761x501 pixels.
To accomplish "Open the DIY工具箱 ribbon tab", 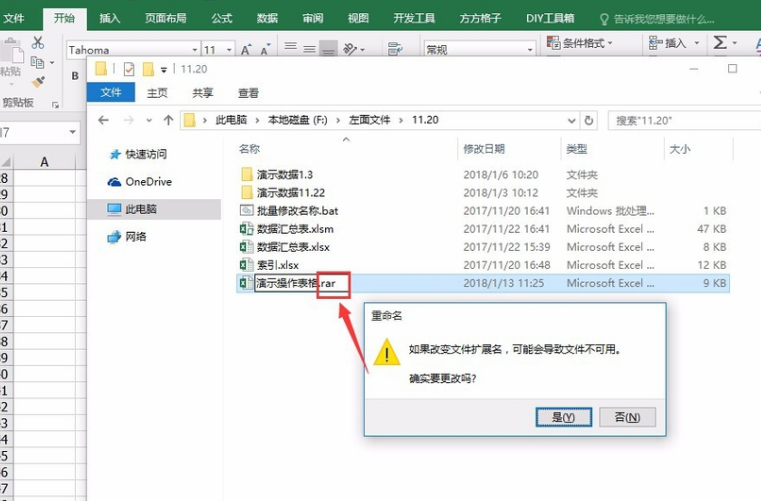I will tap(550, 18).
